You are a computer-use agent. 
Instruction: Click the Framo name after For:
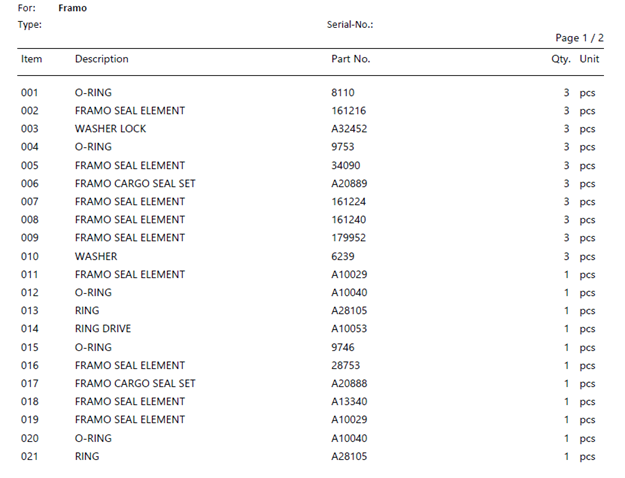72,8
